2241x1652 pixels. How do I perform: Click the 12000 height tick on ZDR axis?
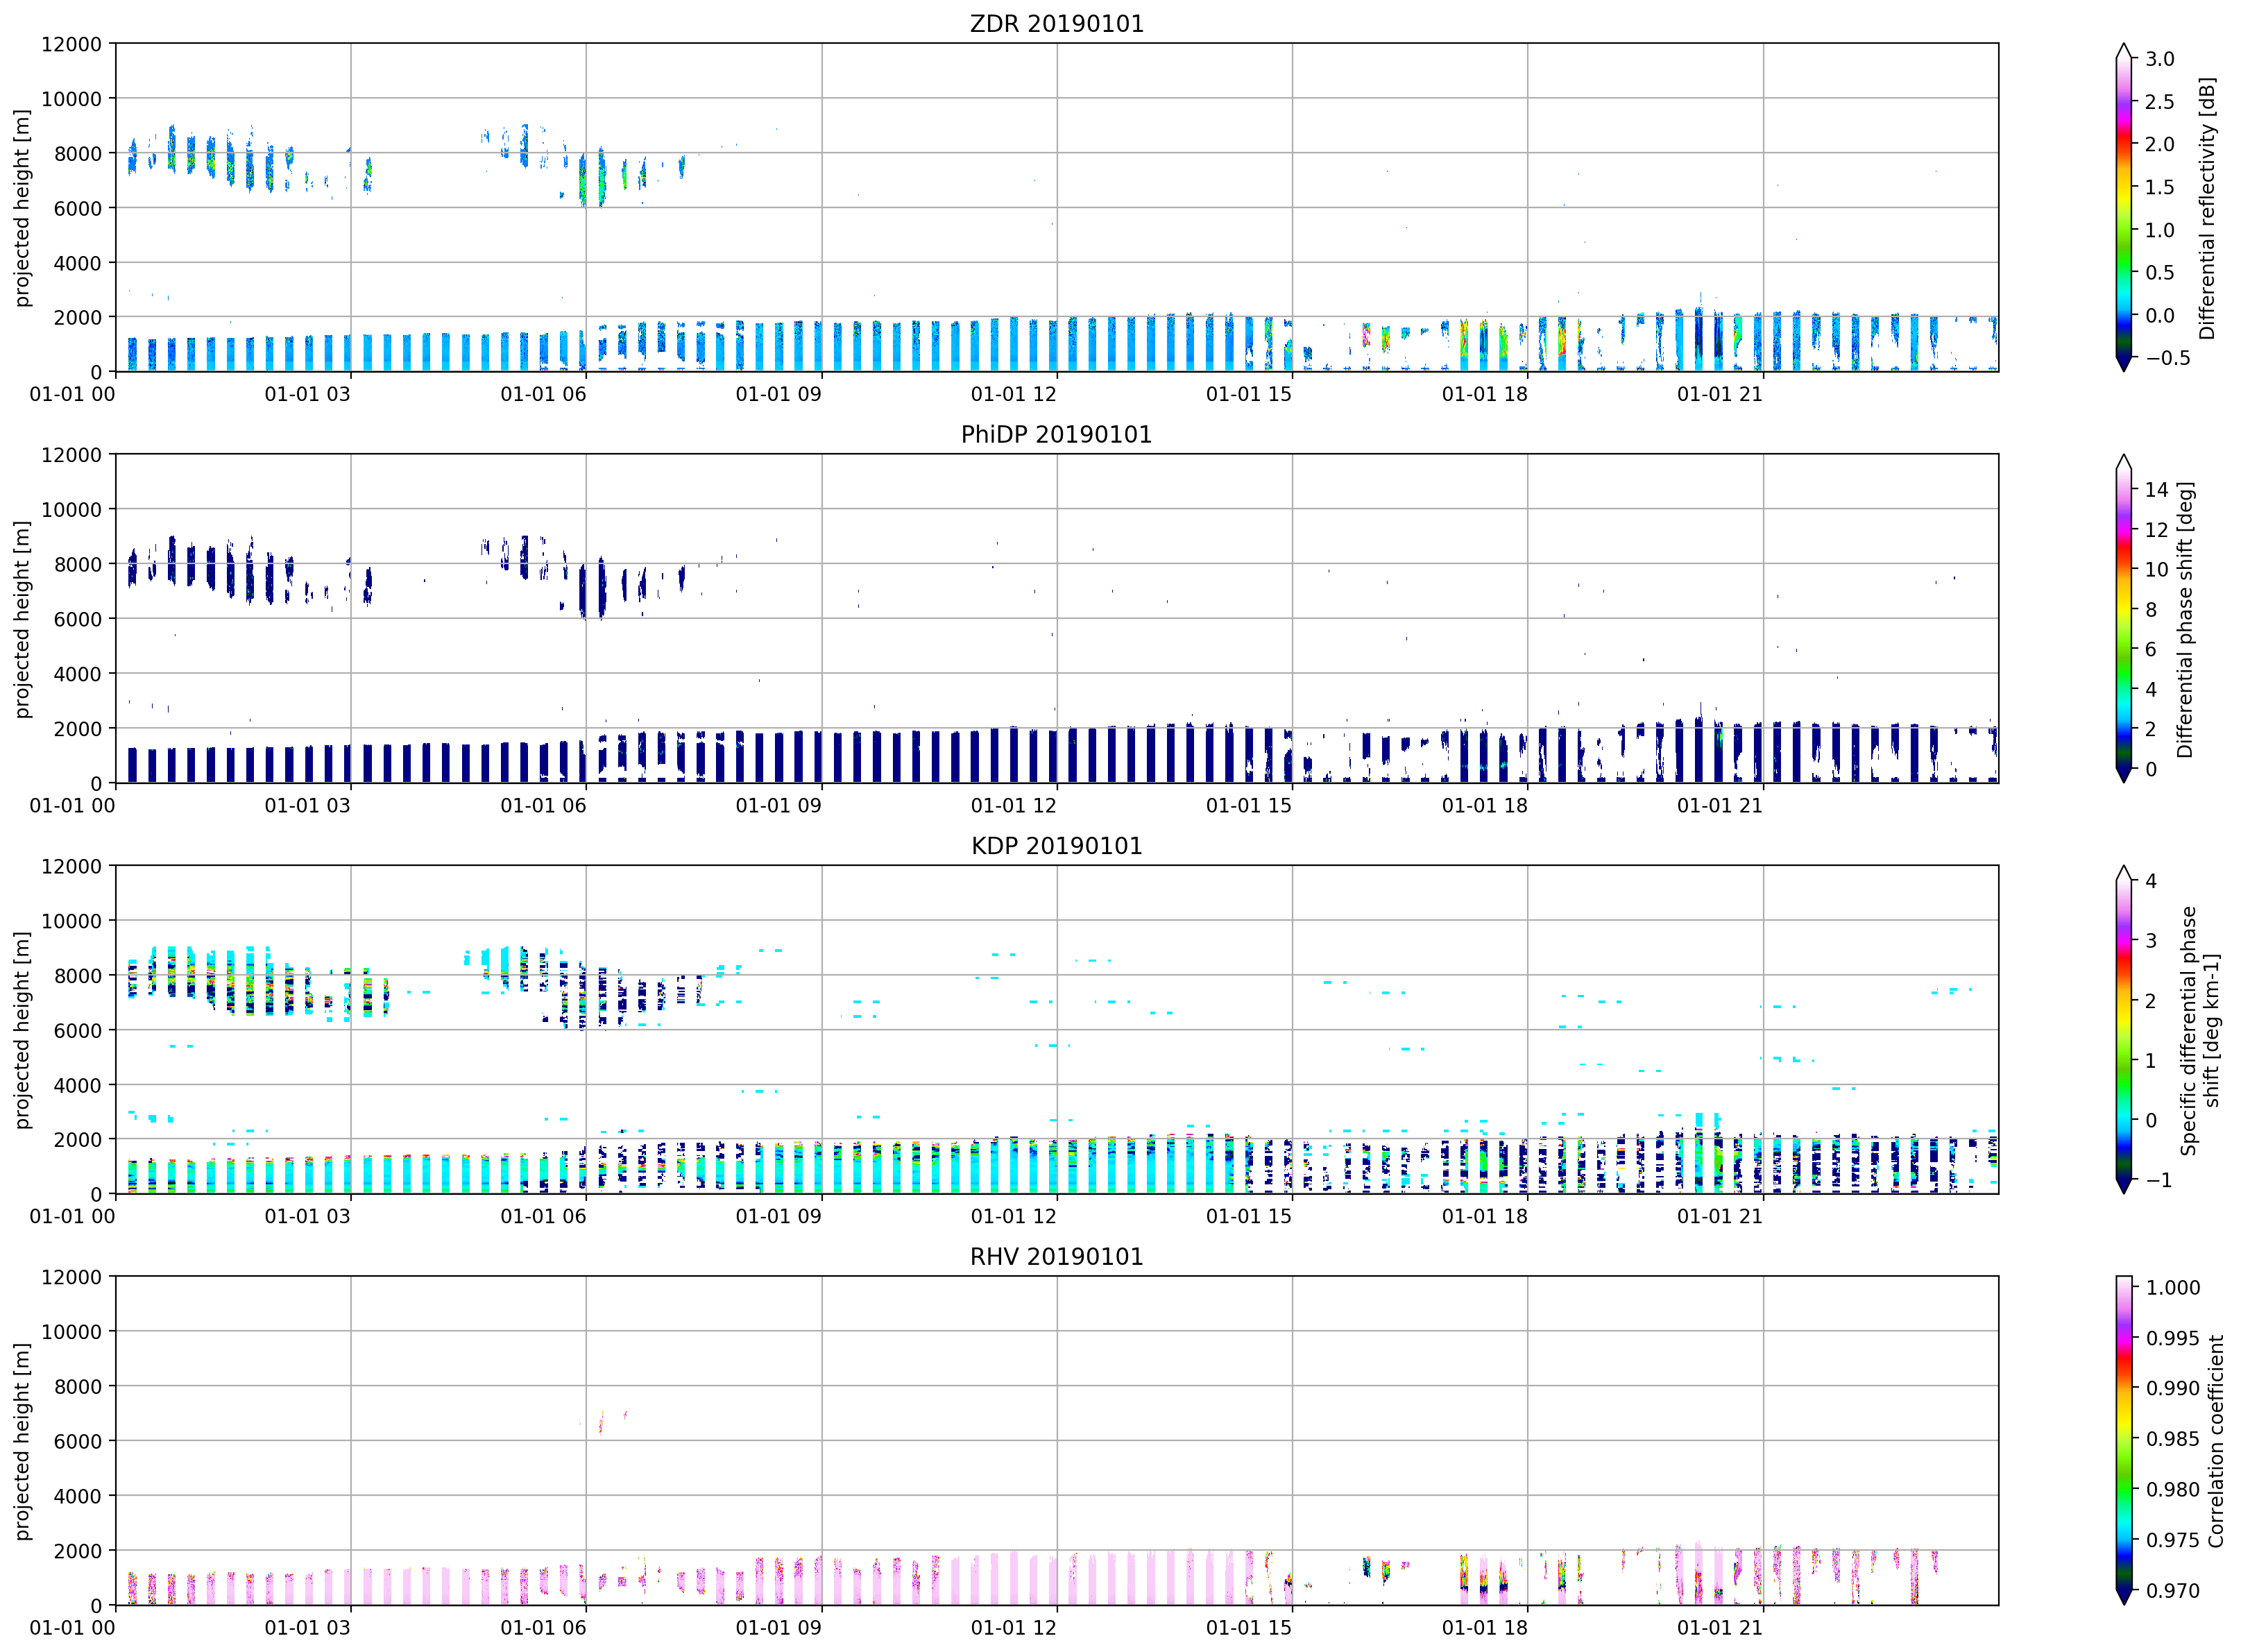pyautogui.click(x=71, y=44)
